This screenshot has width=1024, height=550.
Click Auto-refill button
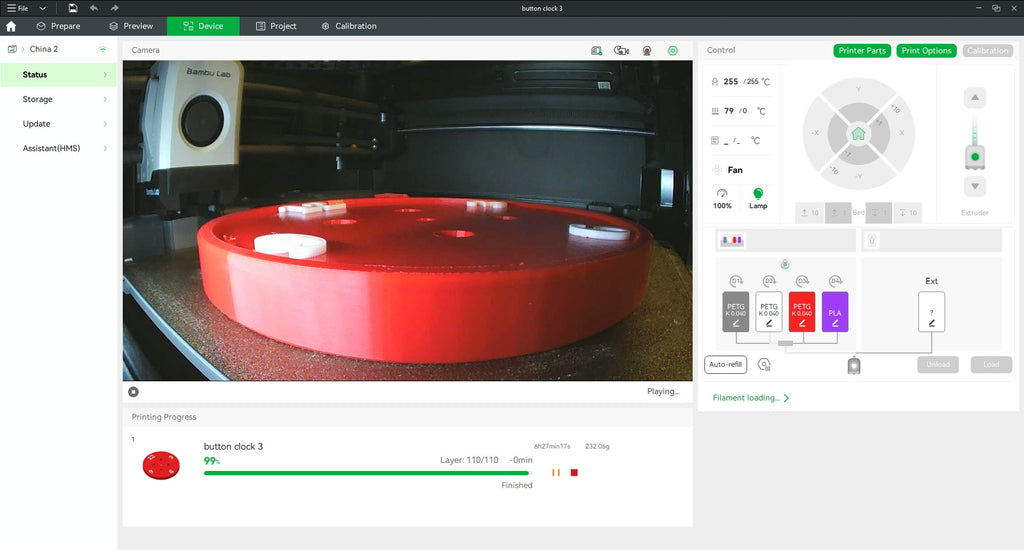(x=726, y=364)
